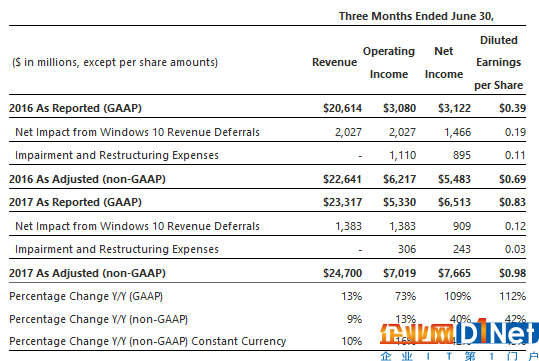Click the 2017 operating income $5,330
Image resolution: width=539 pixels, height=361 pixels.
coord(399,202)
